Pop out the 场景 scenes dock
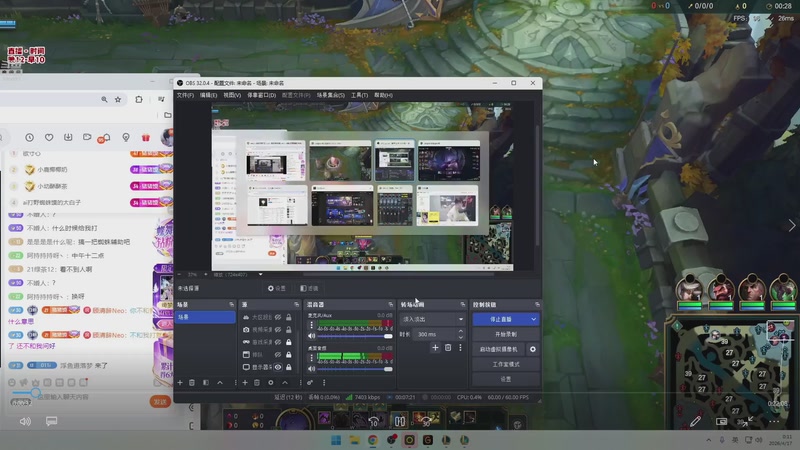 (x=232, y=304)
